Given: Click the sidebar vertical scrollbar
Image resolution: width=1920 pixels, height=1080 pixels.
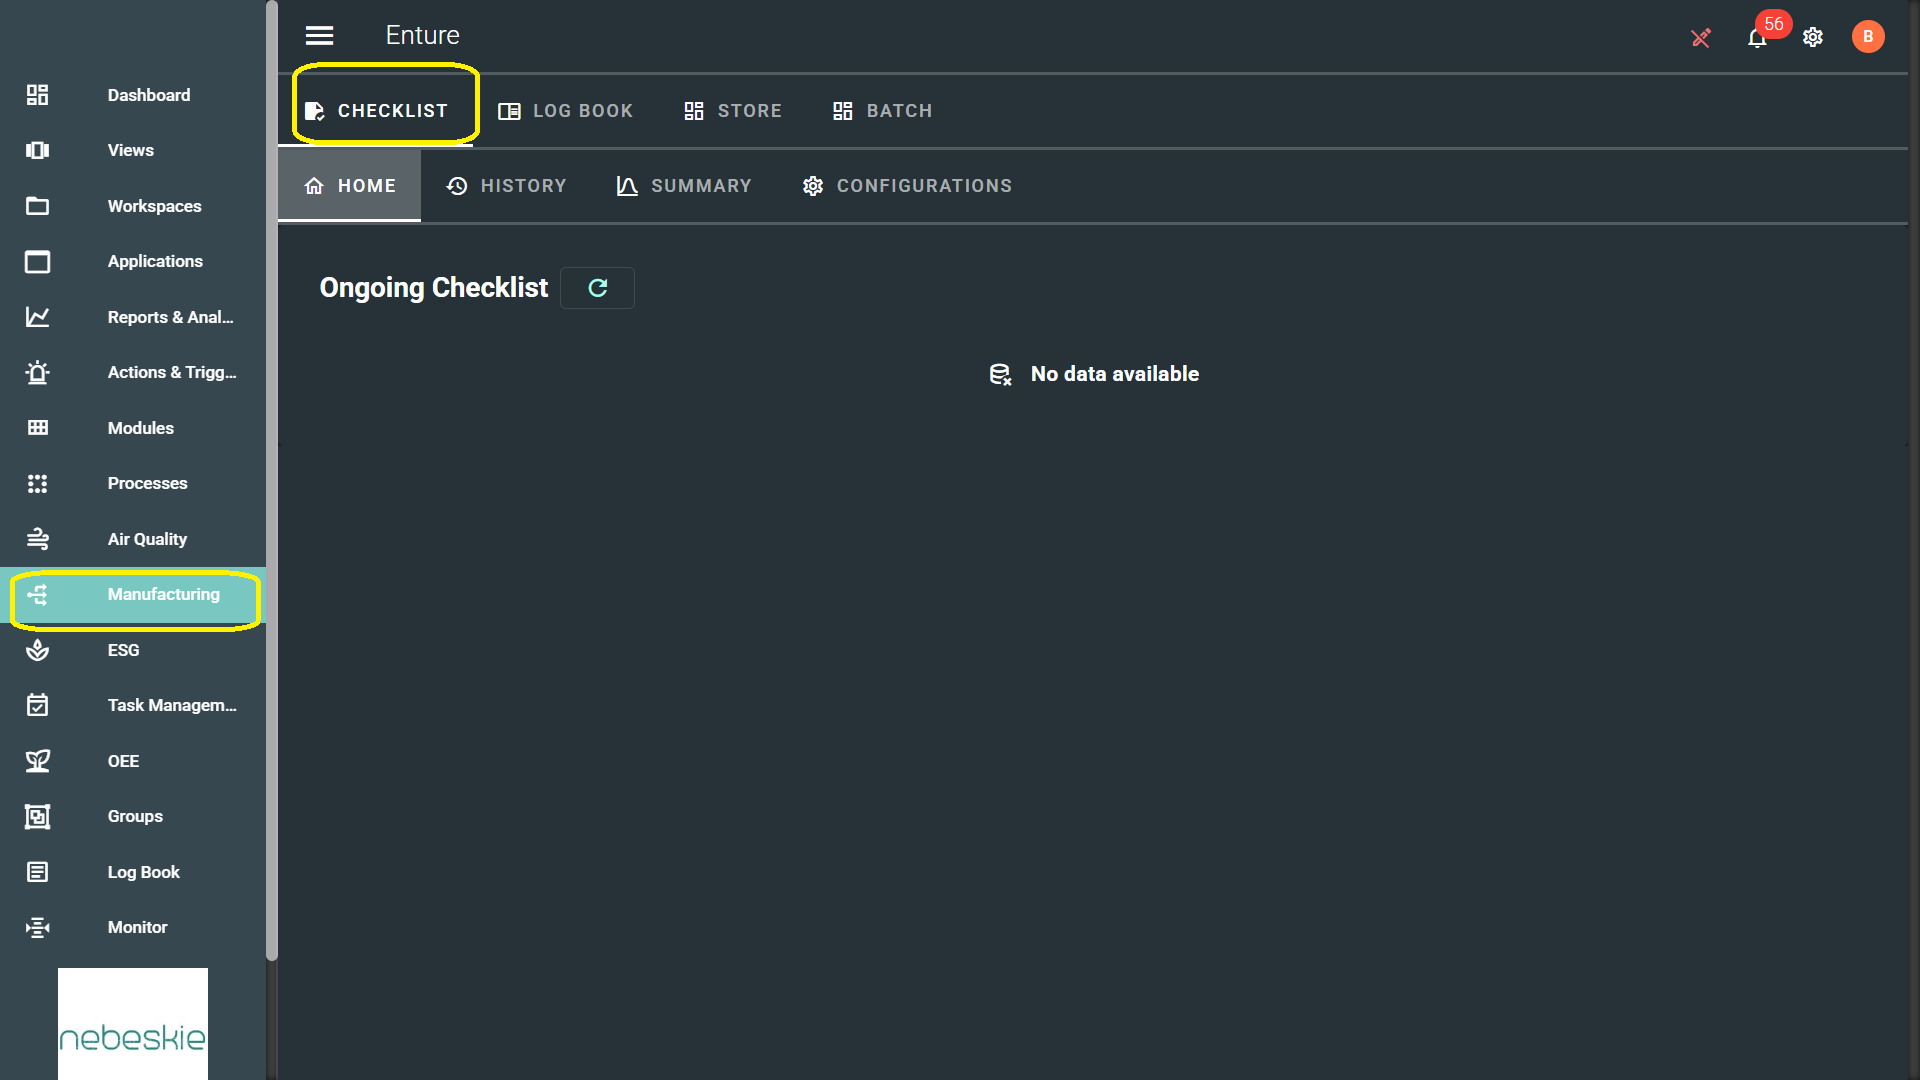Looking at the screenshot, I should [272, 480].
